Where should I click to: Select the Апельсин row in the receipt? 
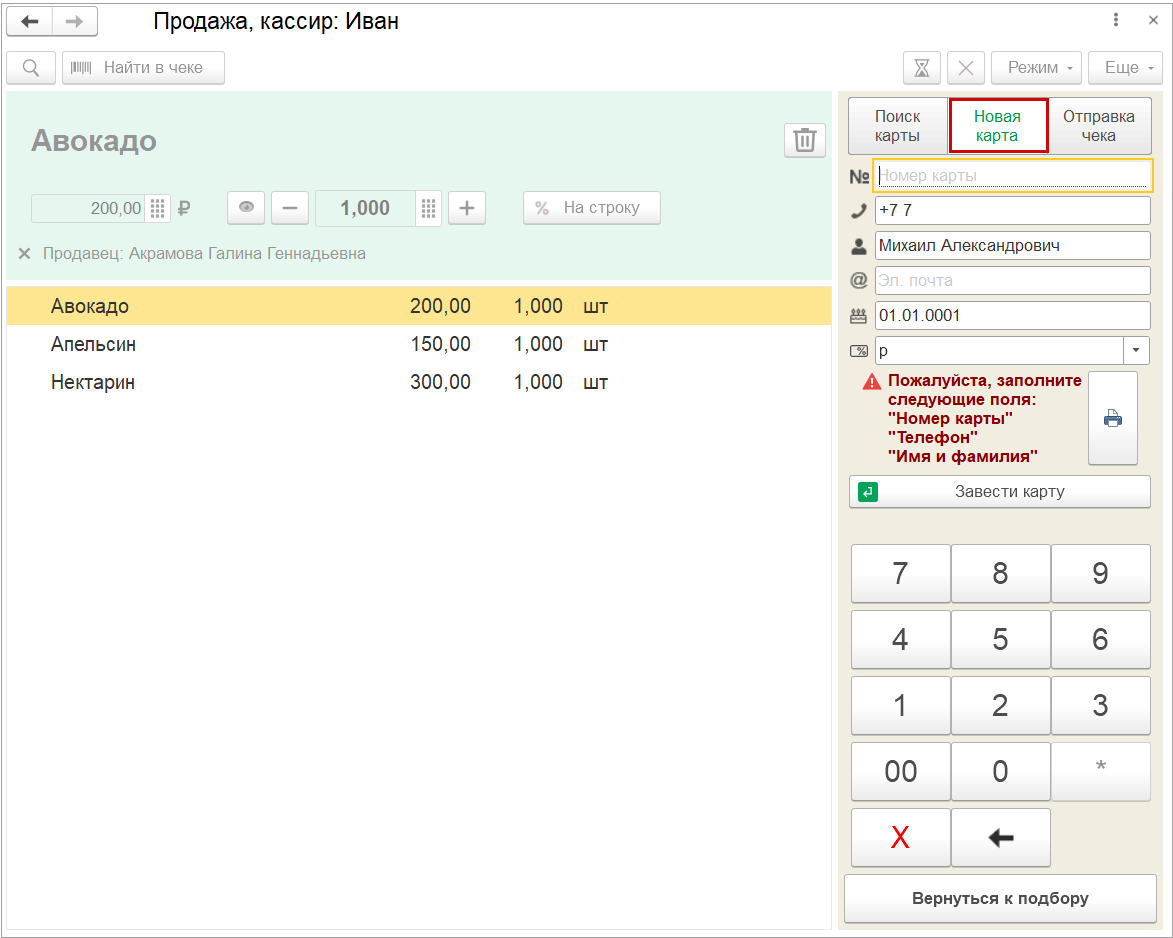click(x=419, y=344)
